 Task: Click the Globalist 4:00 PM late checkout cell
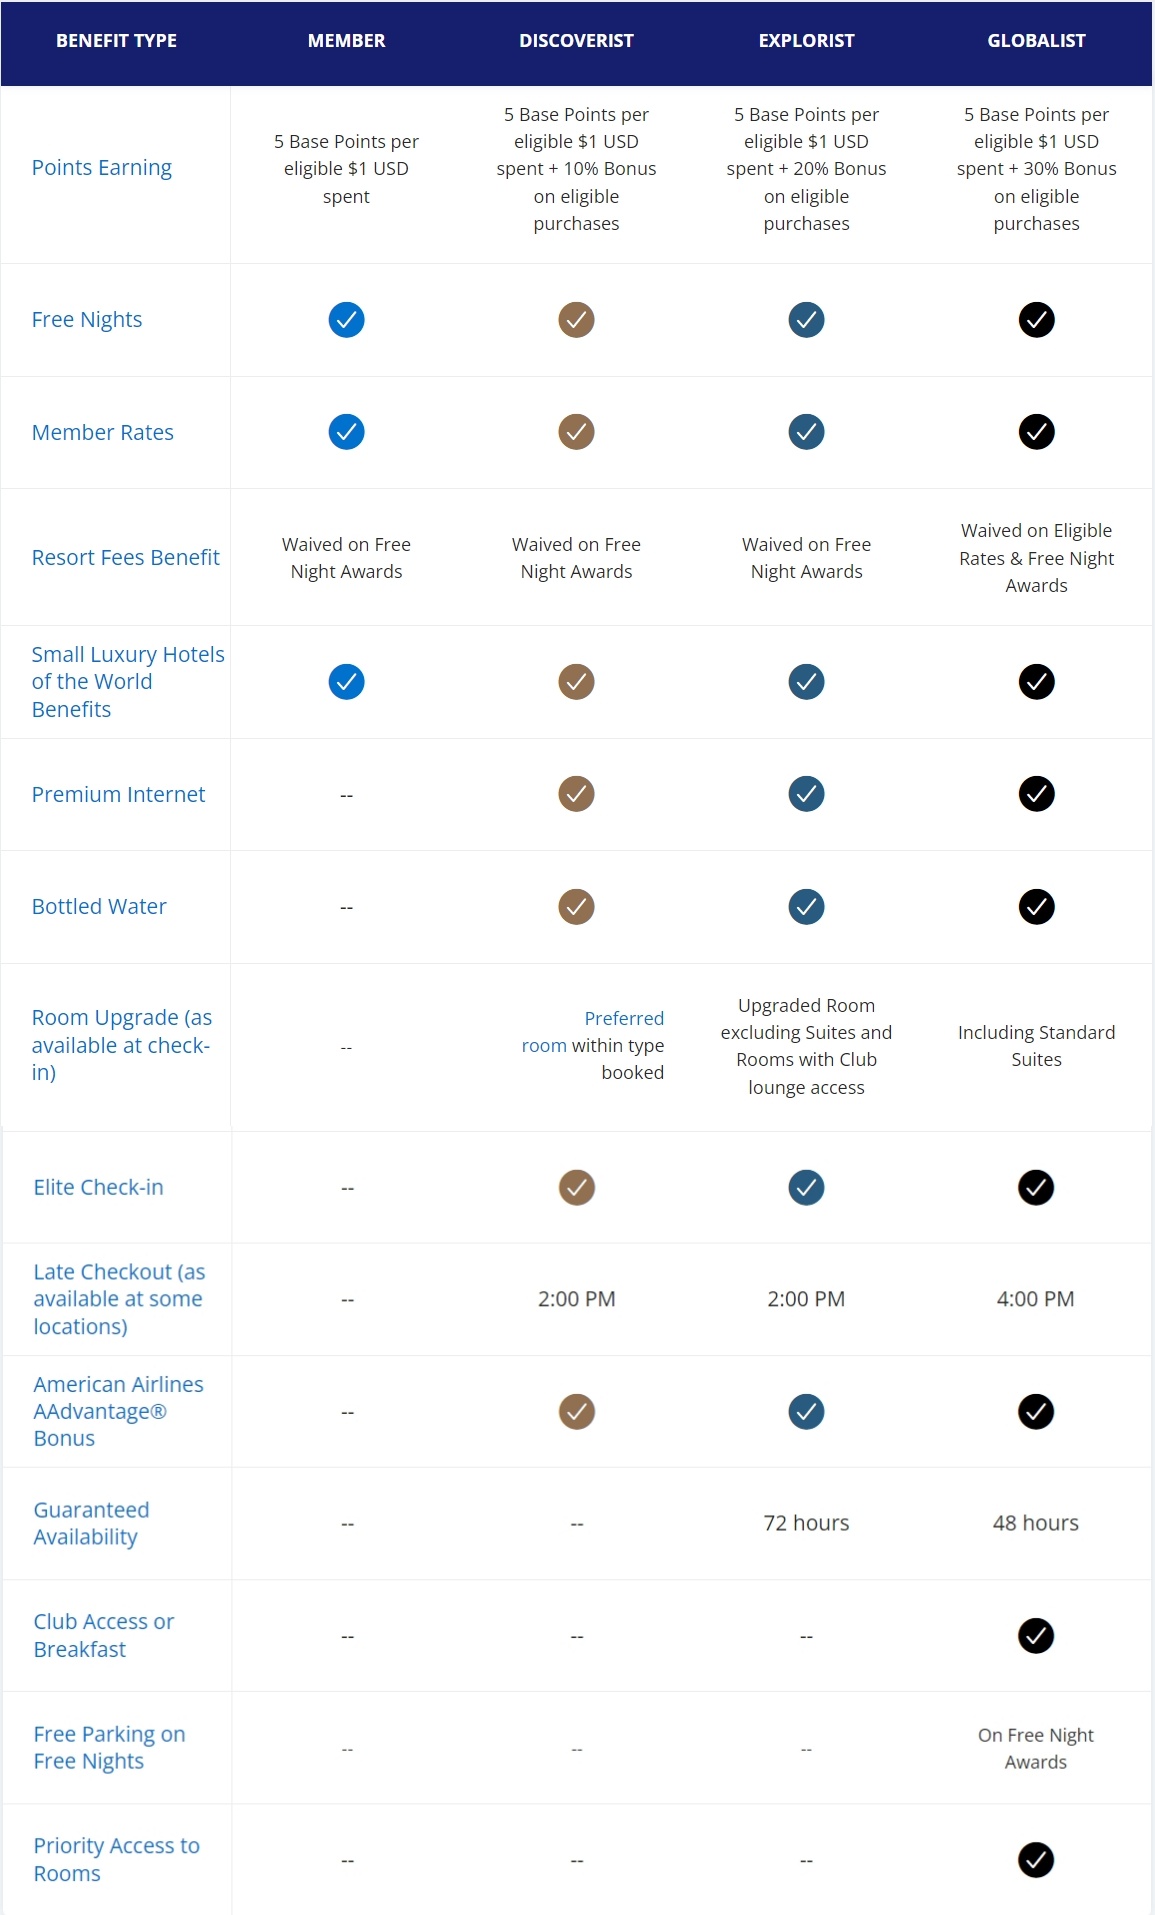click(1035, 1299)
